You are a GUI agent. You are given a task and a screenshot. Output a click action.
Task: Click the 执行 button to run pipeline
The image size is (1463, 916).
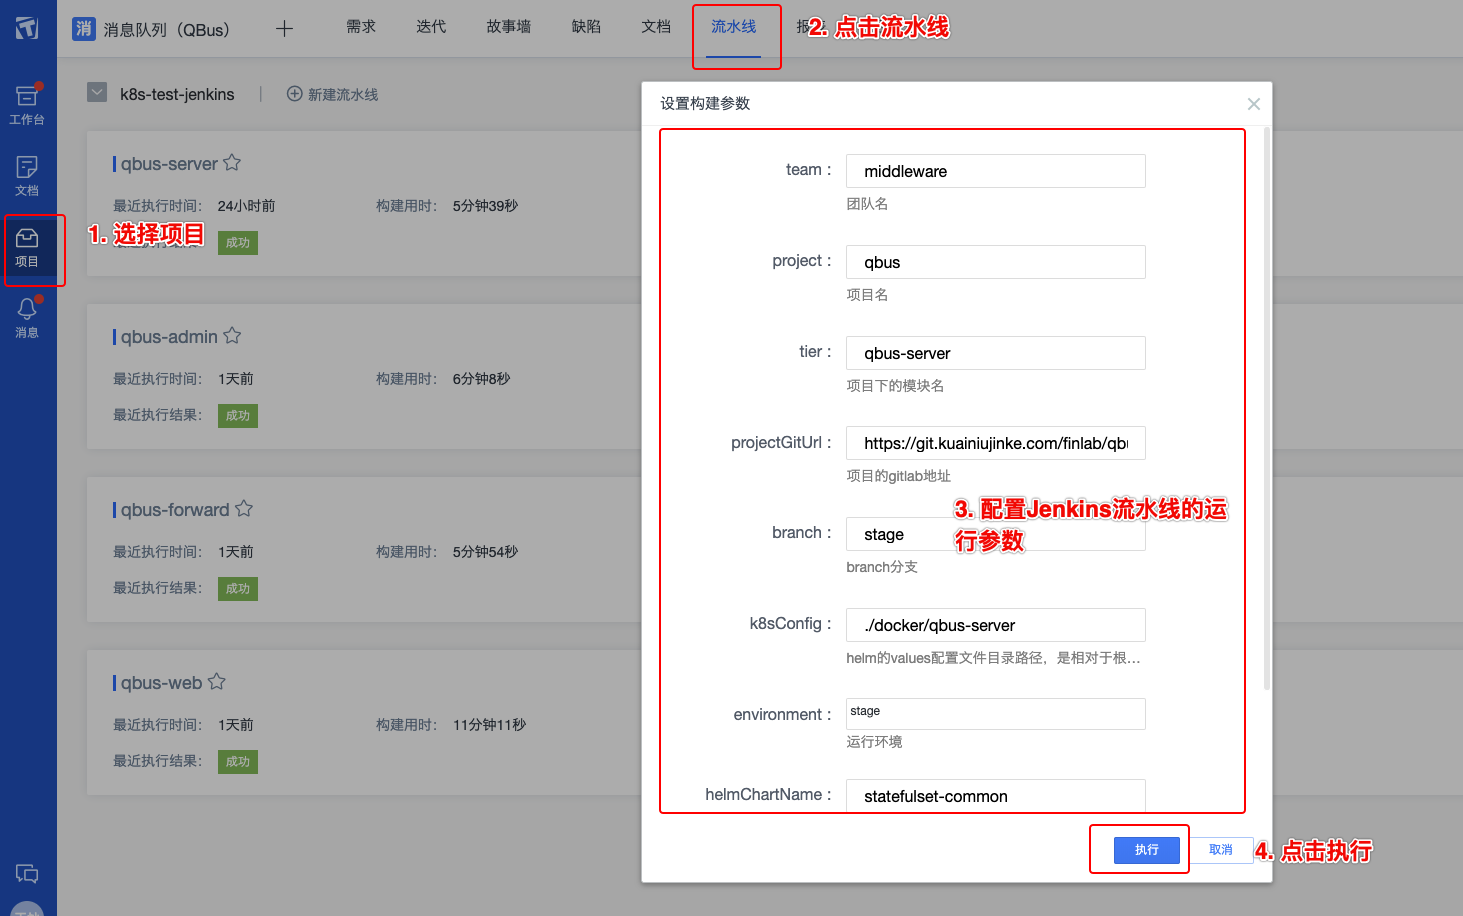tap(1146, 849)
